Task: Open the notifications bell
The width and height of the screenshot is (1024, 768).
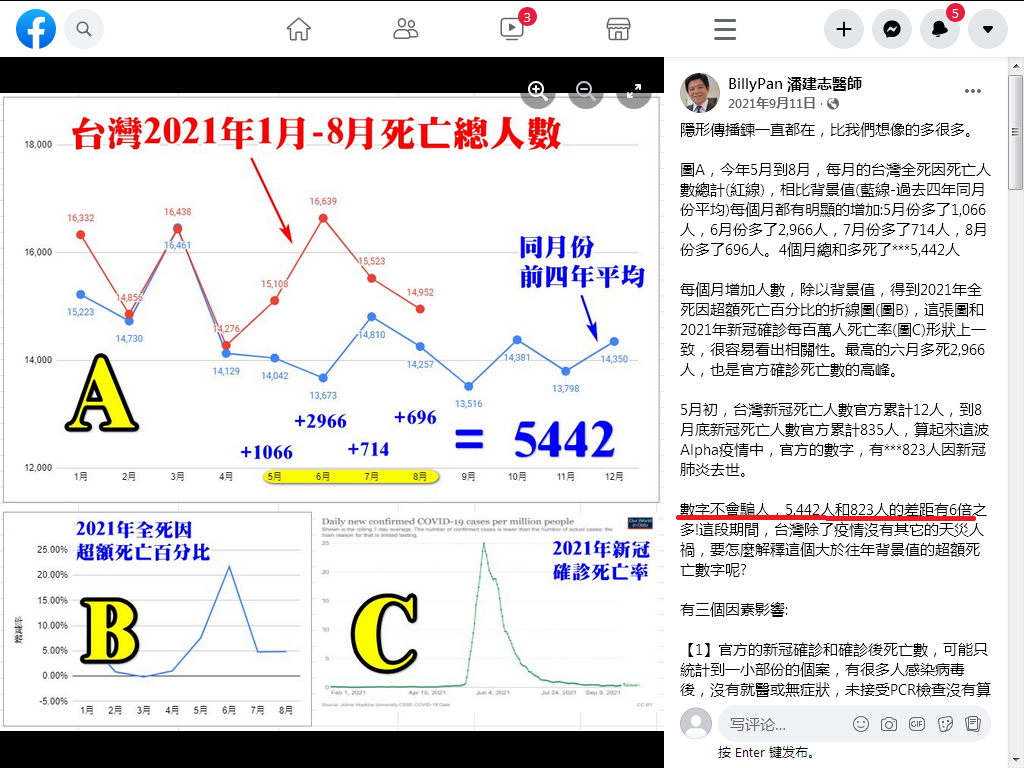Action: [940, 29]
